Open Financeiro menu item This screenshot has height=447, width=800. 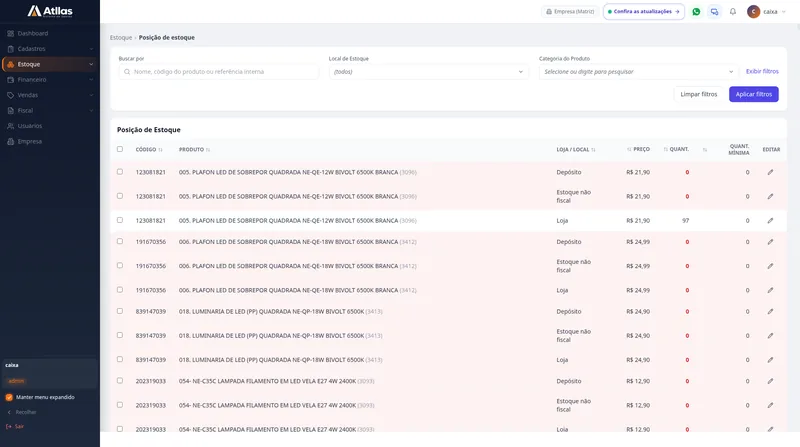click(x=50, y=80)
